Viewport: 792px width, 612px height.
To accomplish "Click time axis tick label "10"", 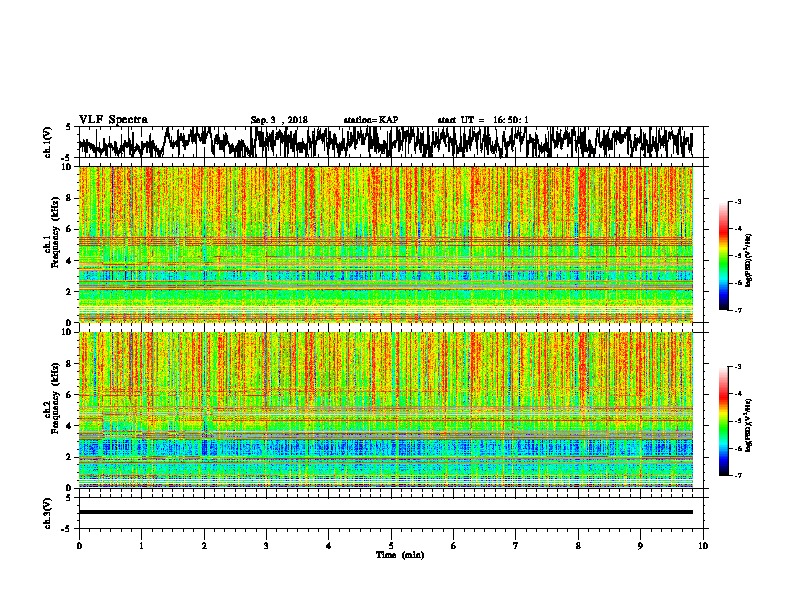I will point(703,546).
